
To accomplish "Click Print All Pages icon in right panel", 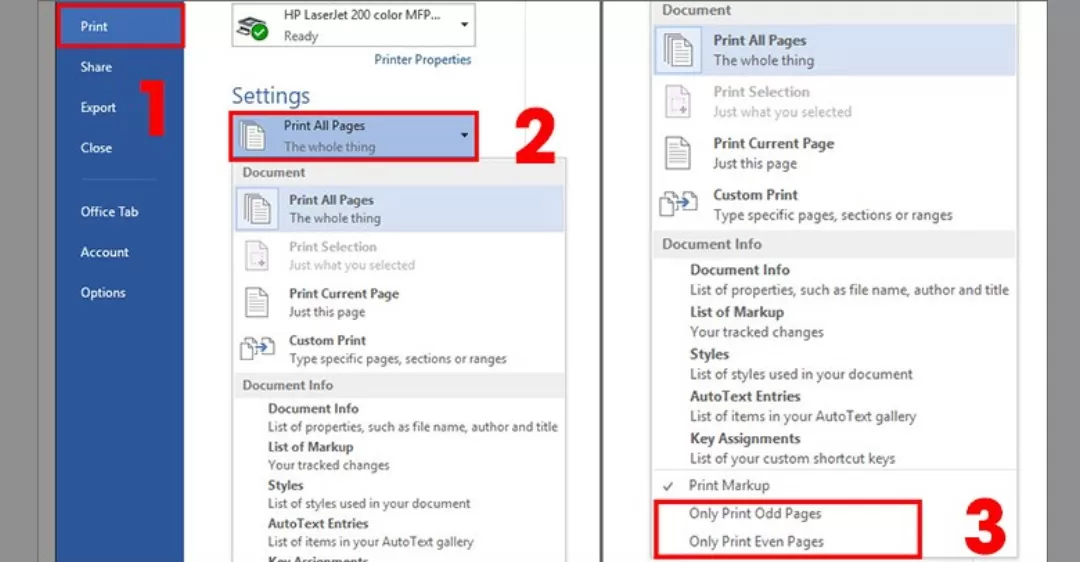I will [678, 50].
